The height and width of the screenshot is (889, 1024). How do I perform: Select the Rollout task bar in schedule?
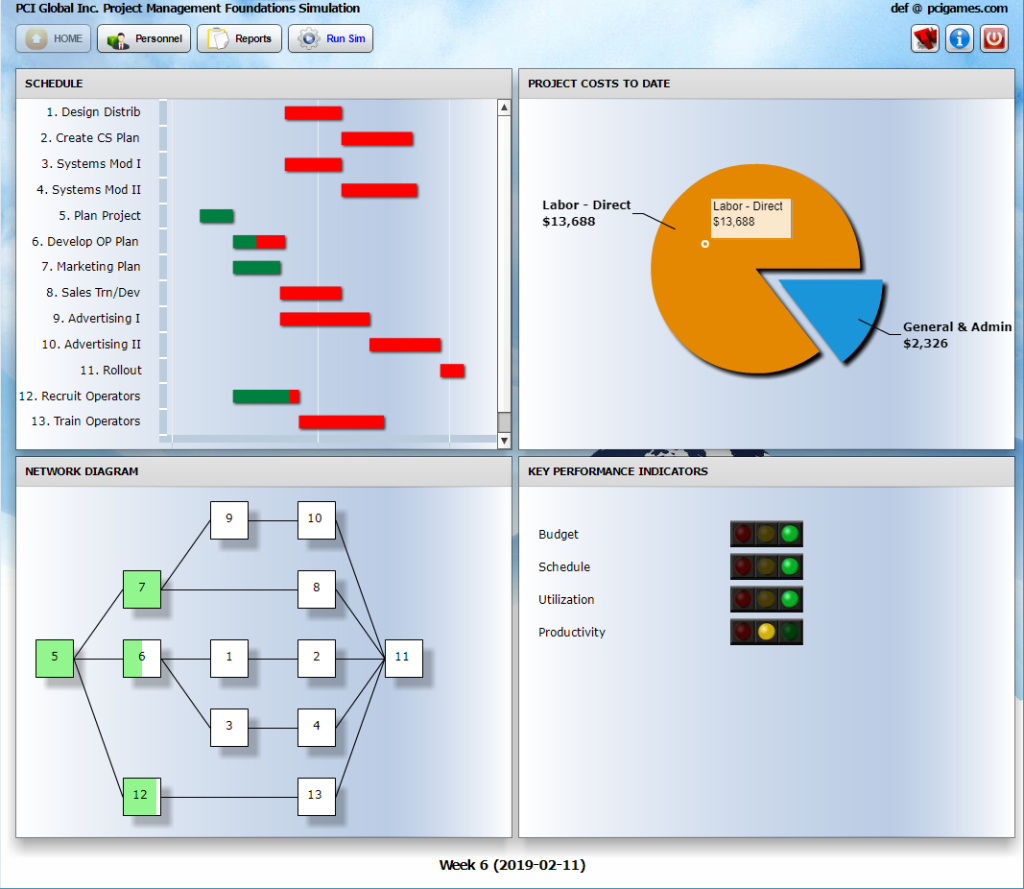(x=452, y=371)
